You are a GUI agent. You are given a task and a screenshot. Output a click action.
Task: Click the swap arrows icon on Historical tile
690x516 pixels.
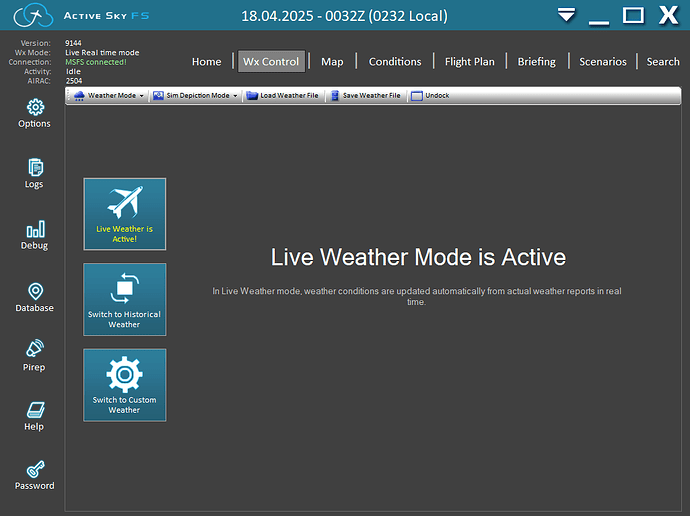click(125, 288)
